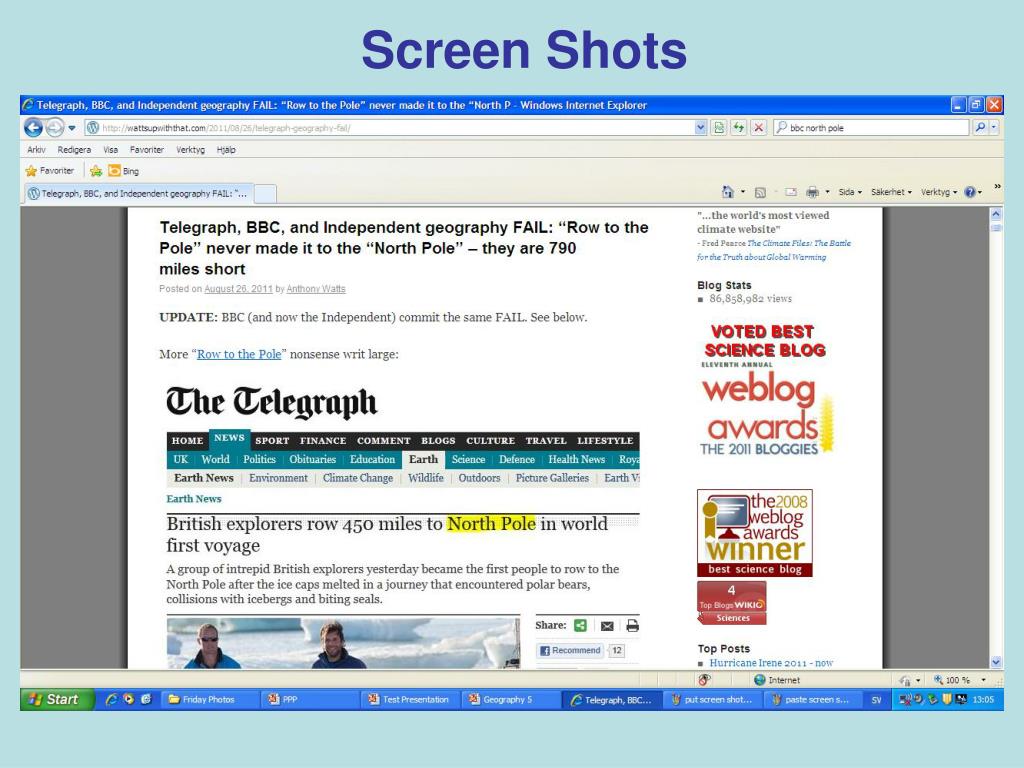Screen dimensions: 1024x768
Task: Open a new blank tab
Action: (x=264, y=193)
